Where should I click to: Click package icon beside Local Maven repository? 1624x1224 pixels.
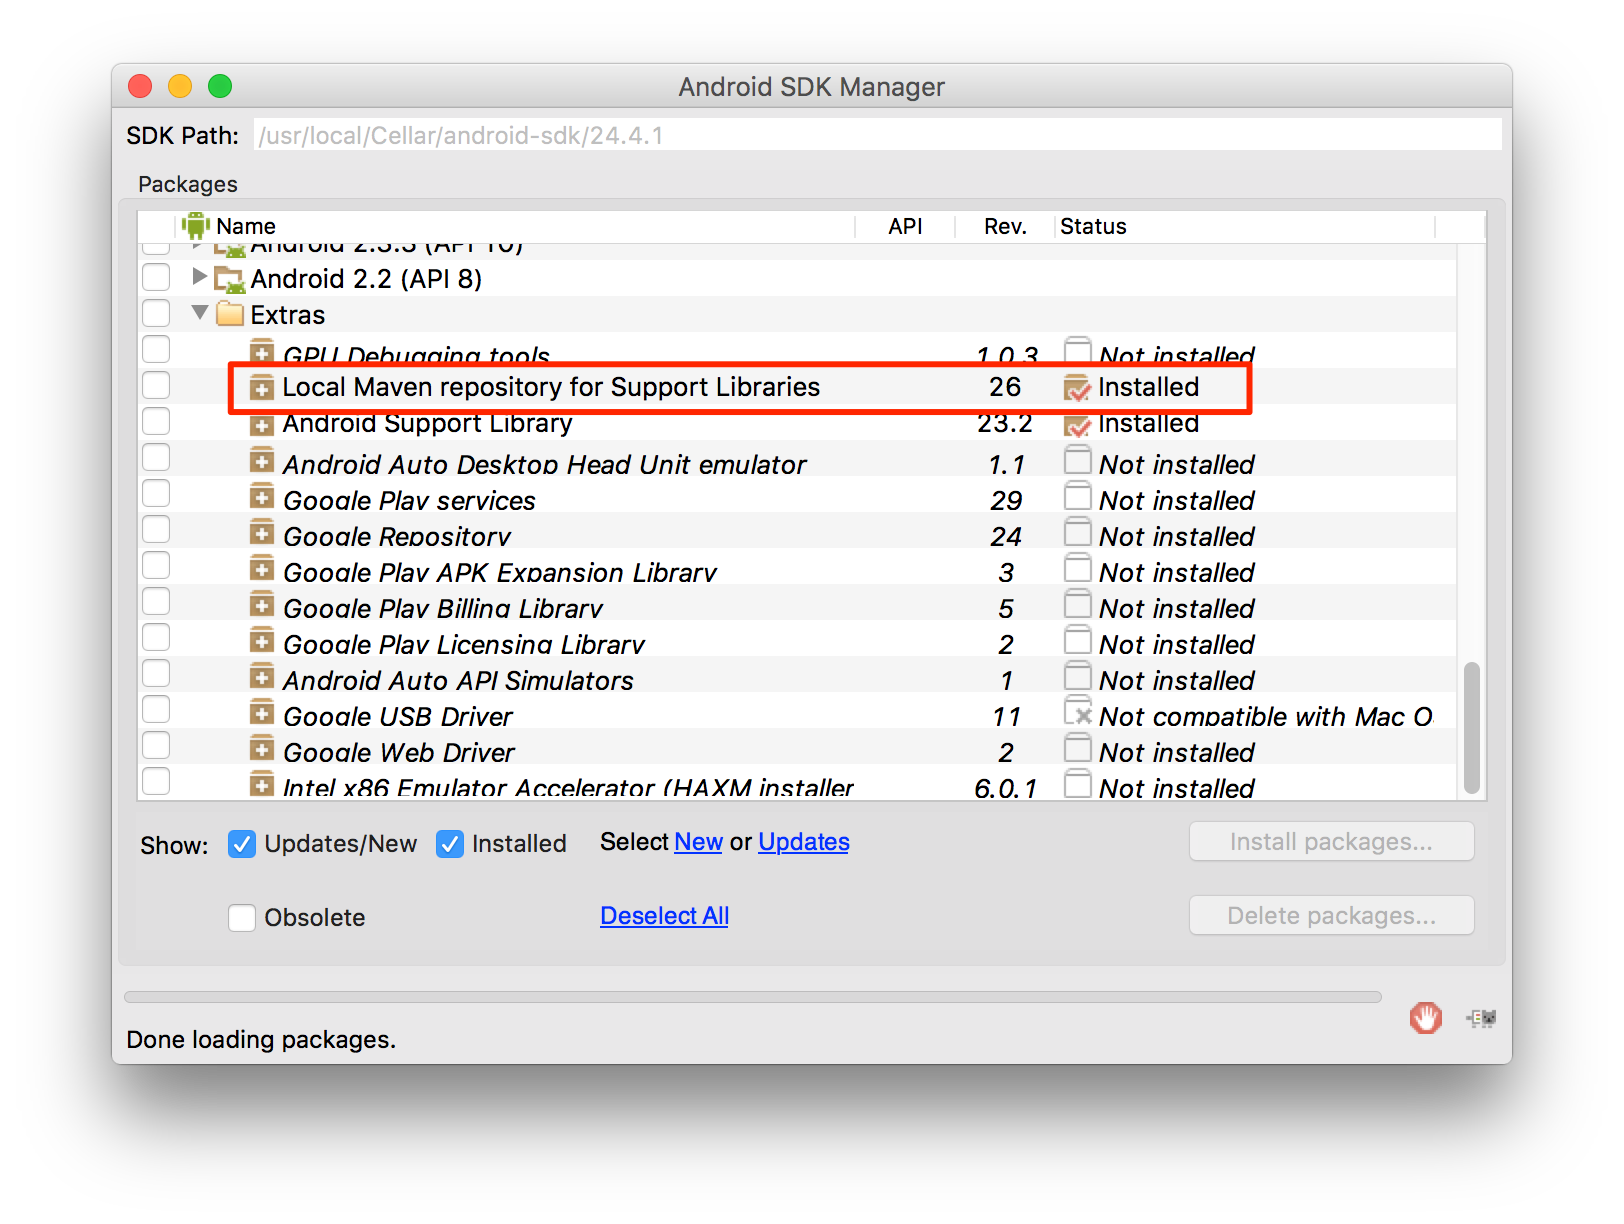[x=262, y=386]
